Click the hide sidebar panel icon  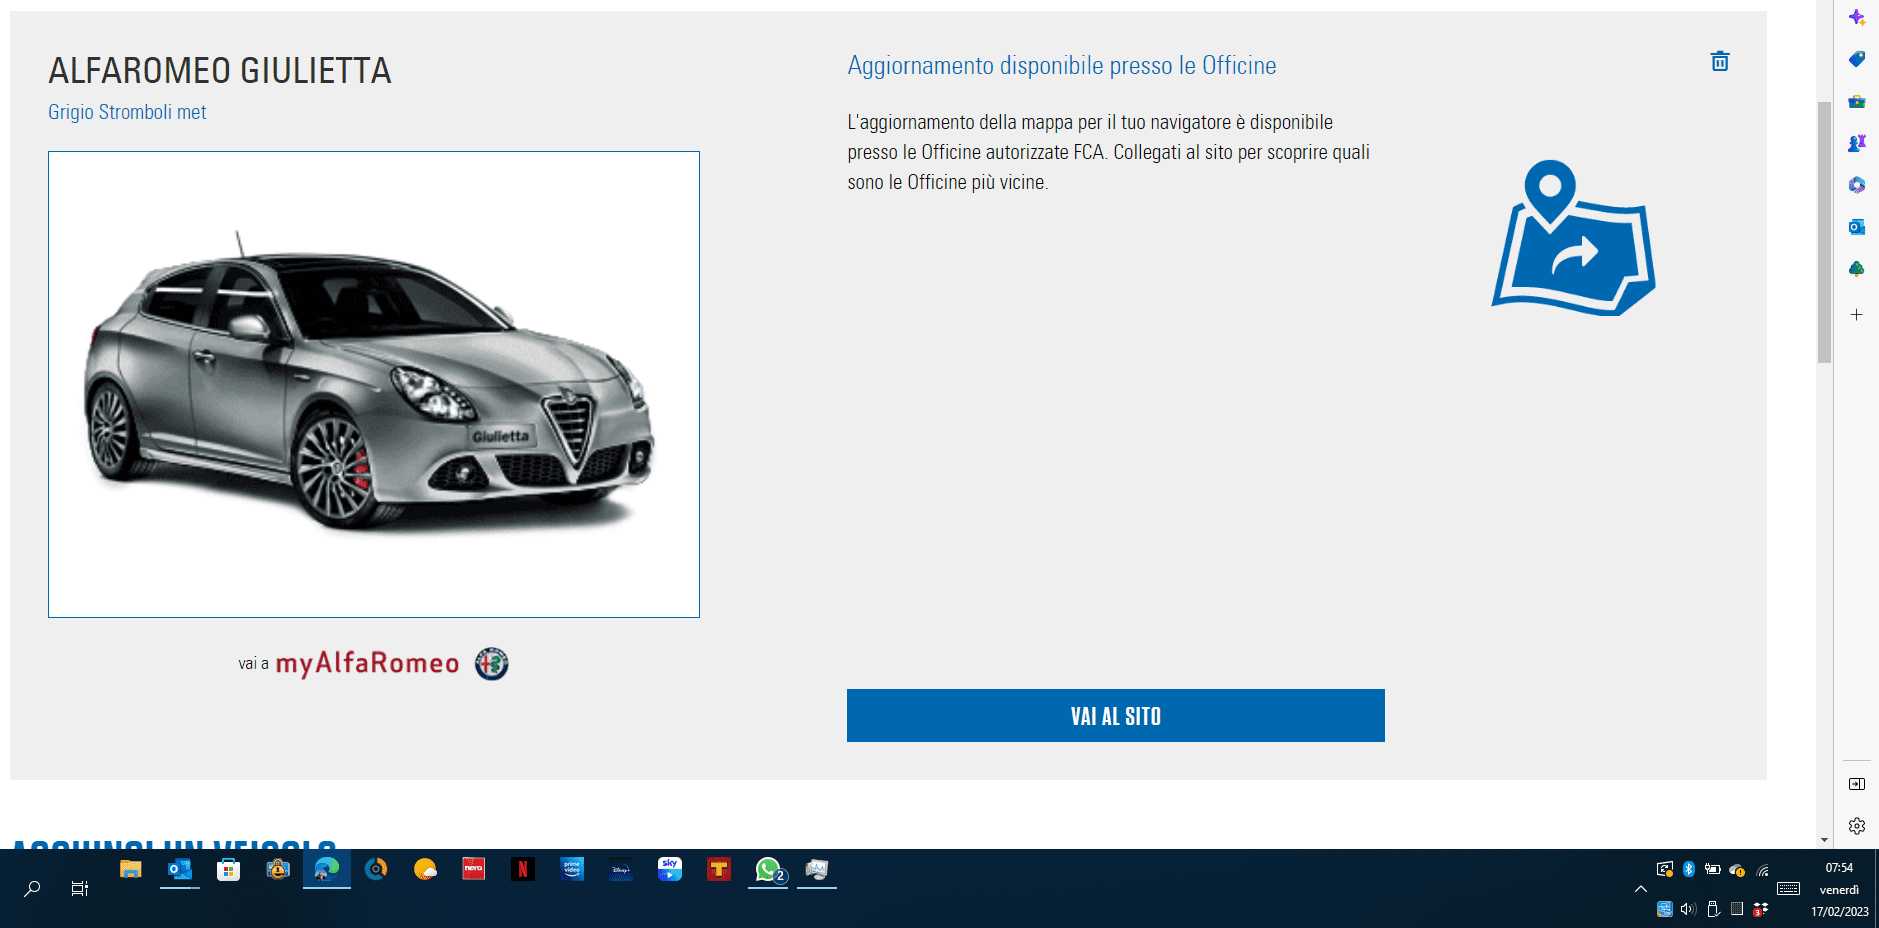click(x=1856, y=784)
